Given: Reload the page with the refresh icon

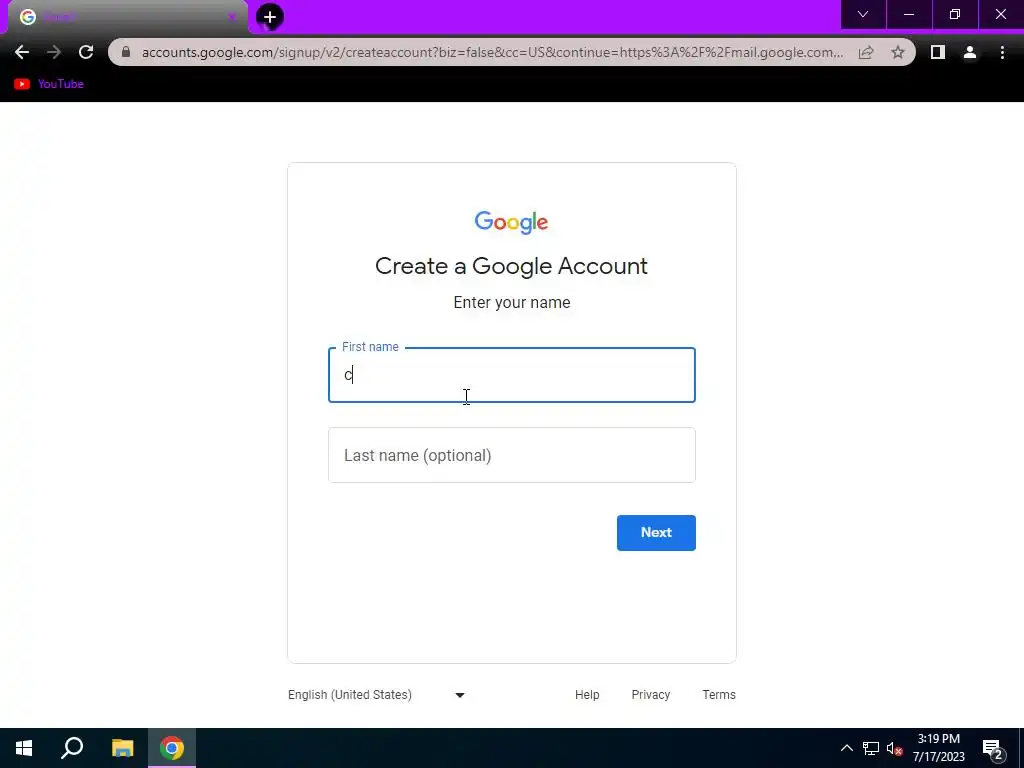Looking at the screenshot, I should [x=86, y=52].
